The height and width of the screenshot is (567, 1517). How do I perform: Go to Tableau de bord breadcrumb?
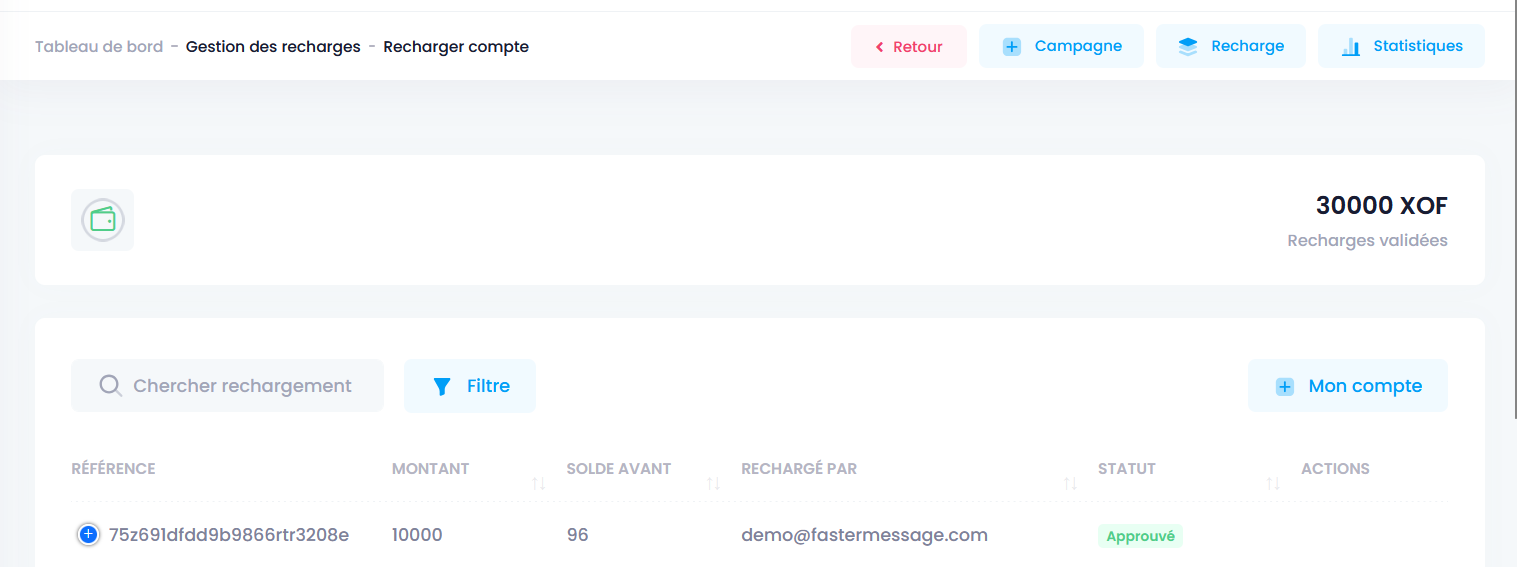(x=99, y=47)
